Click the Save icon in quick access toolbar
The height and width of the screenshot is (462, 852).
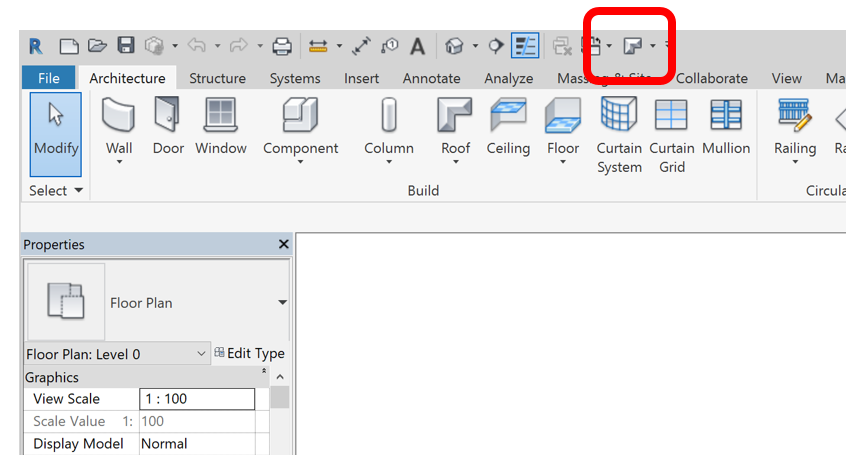[x=126, y=46]
